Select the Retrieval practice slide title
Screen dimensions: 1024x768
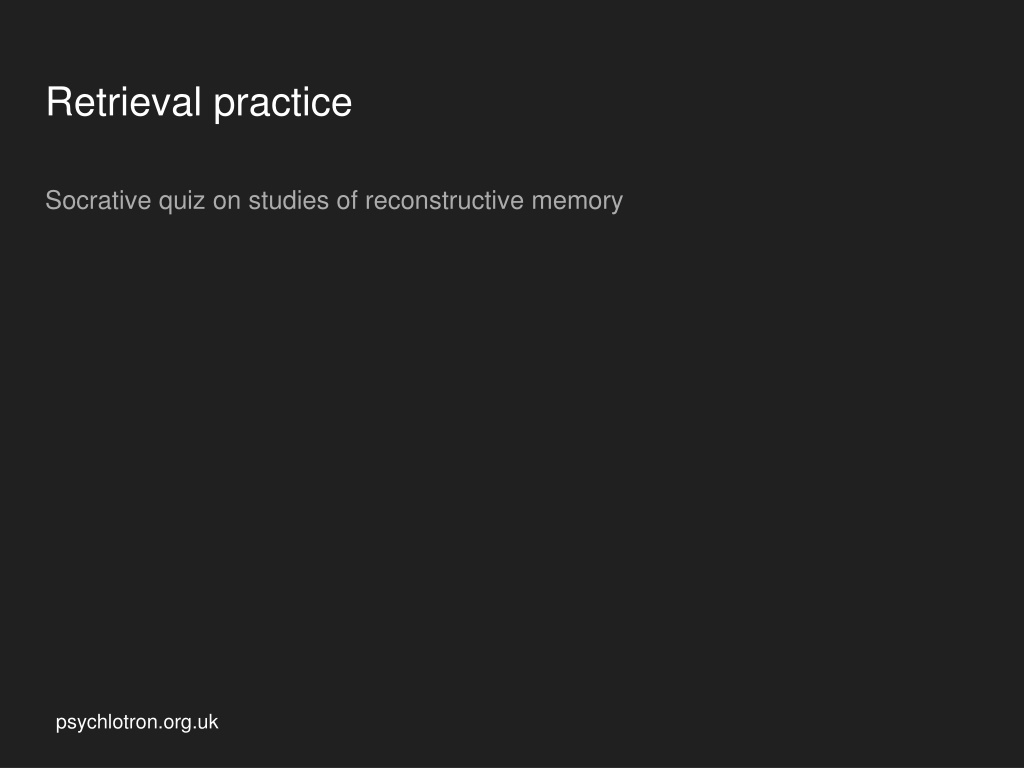(x=199, y=103)
